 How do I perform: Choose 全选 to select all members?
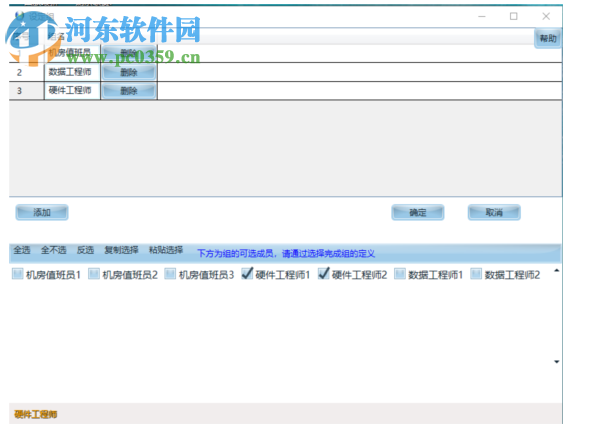point(22,250)
